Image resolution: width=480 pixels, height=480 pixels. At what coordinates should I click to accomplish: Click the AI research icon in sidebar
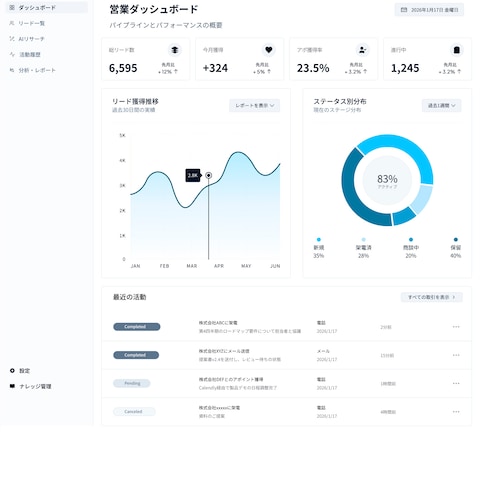click(12, 39)
